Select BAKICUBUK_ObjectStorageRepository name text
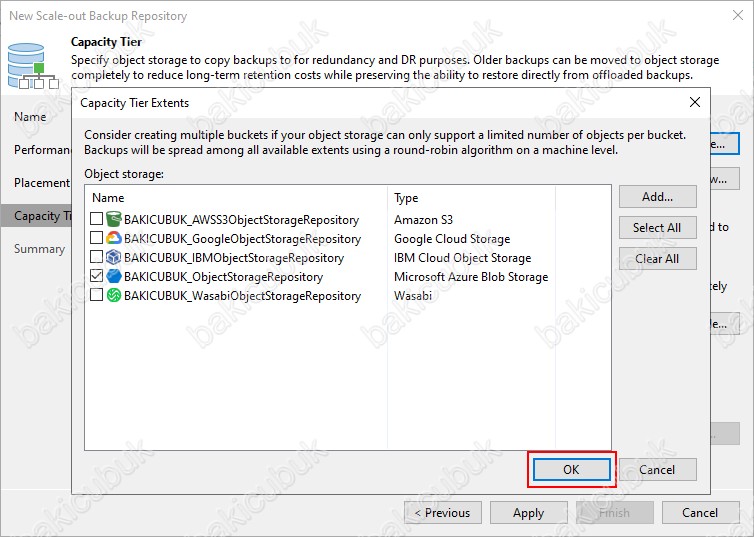This screenshot has height=537, width=754. click(x=224, y=277)
